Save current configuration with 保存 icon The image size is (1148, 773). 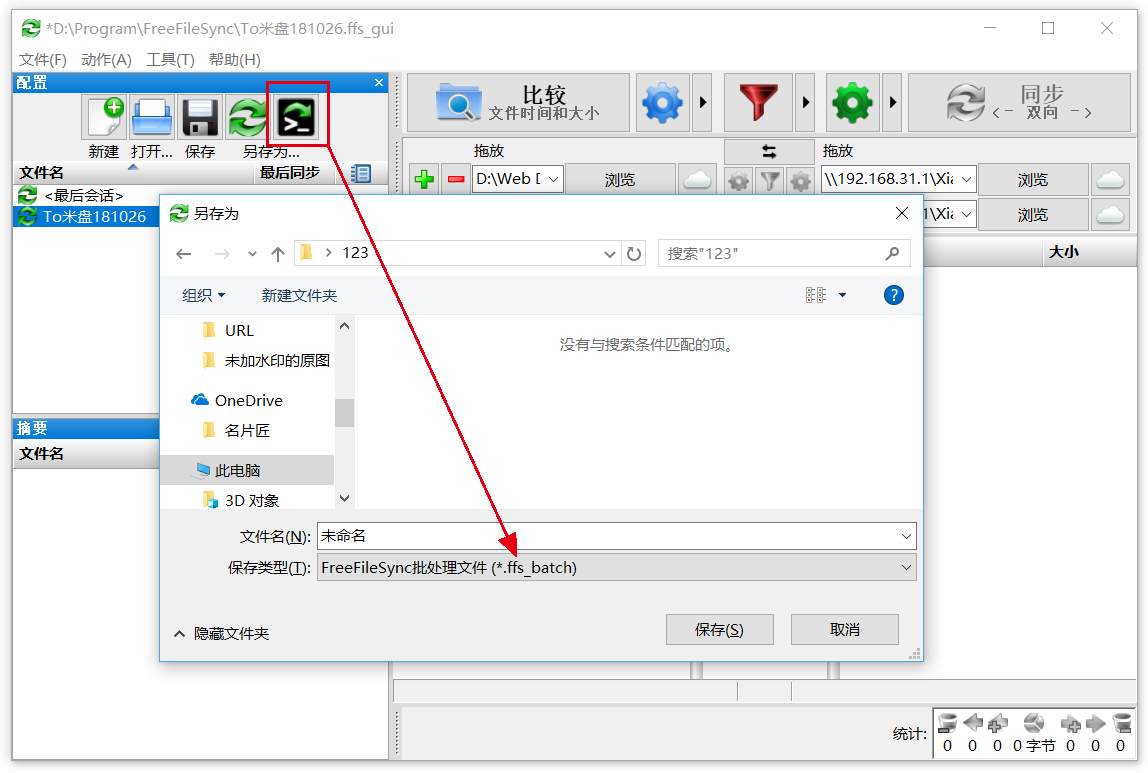click(x=200, y=117)
